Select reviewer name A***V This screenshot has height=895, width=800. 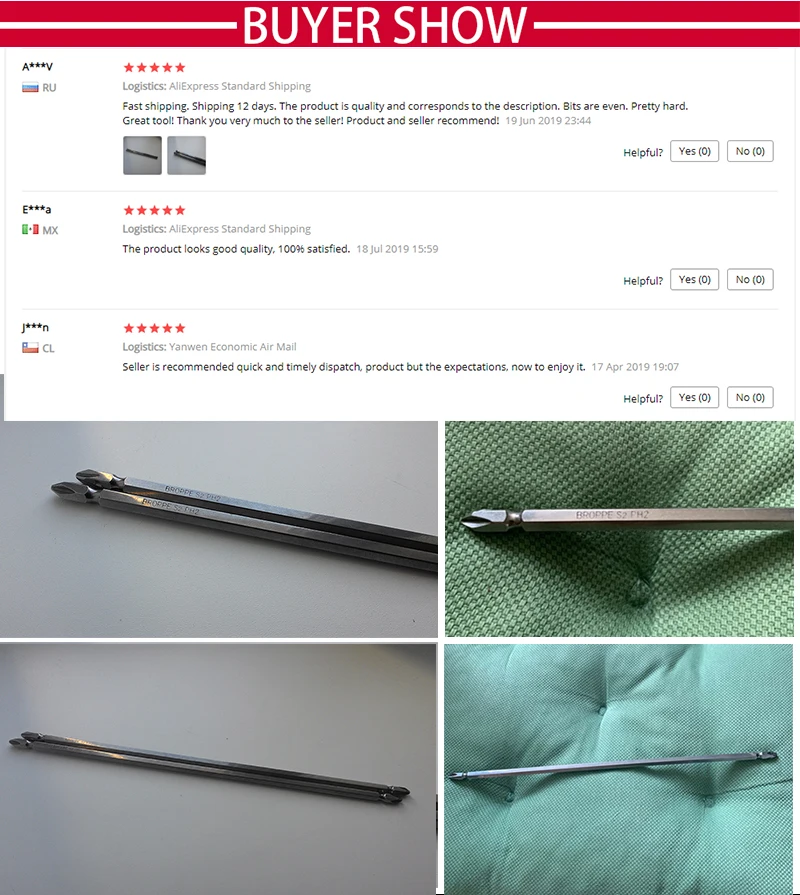tap(37, 67)
